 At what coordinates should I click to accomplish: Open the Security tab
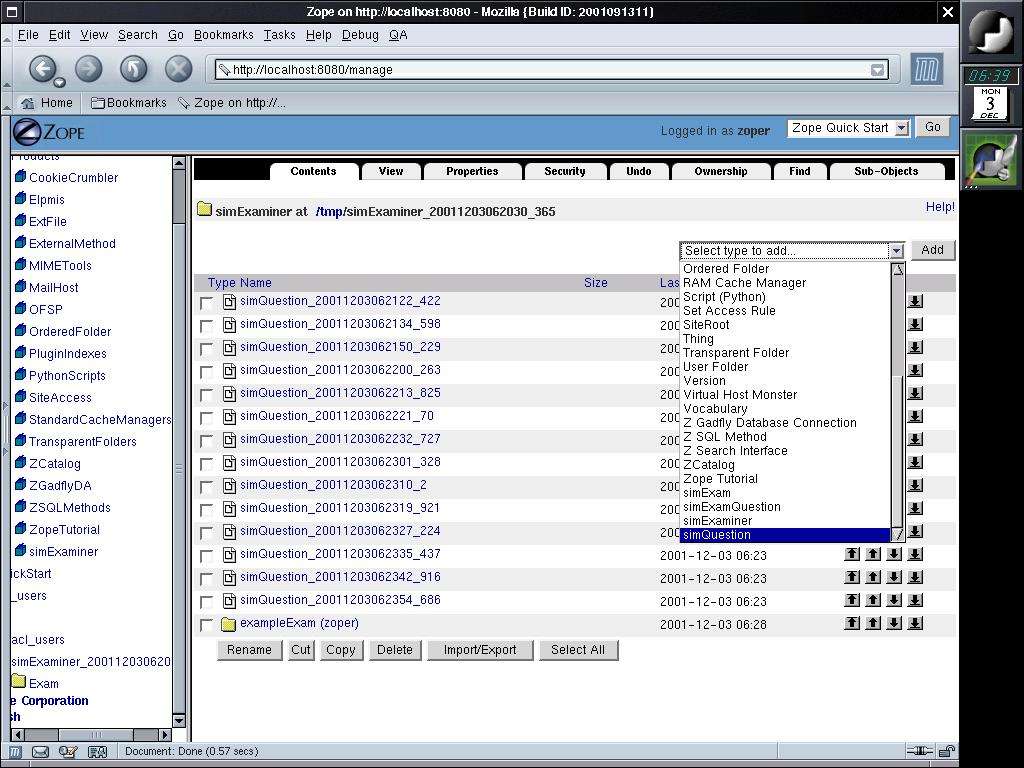[565, 171]
